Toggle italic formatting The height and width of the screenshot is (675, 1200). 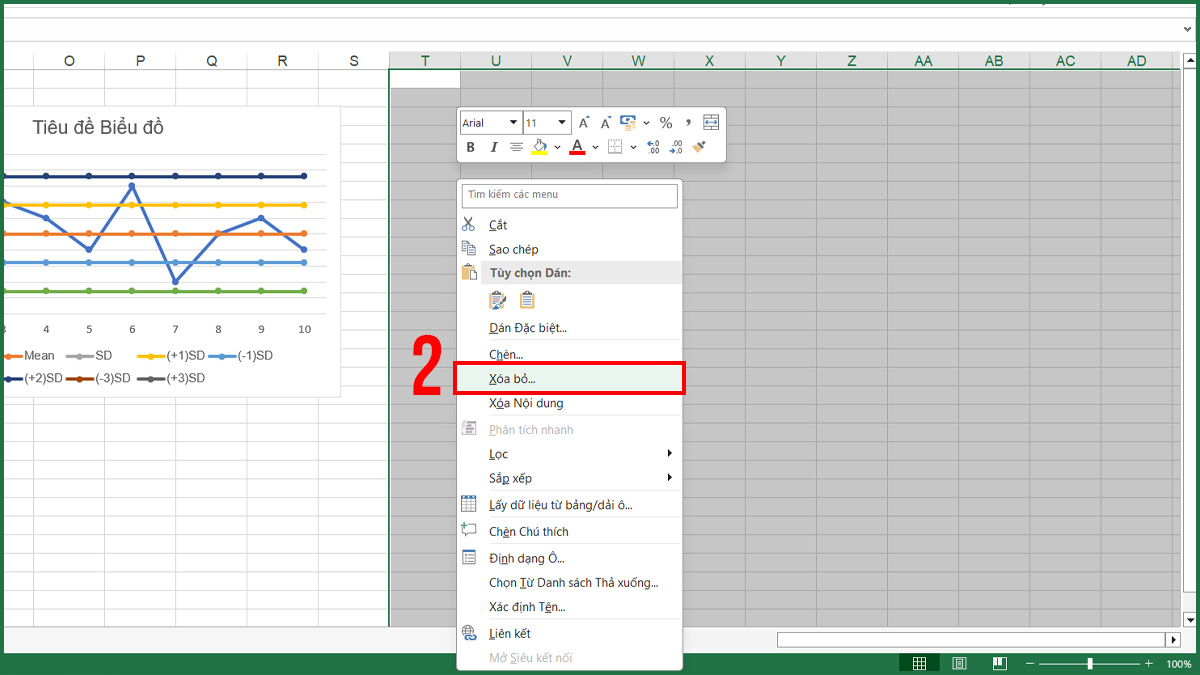click(493, 147)
